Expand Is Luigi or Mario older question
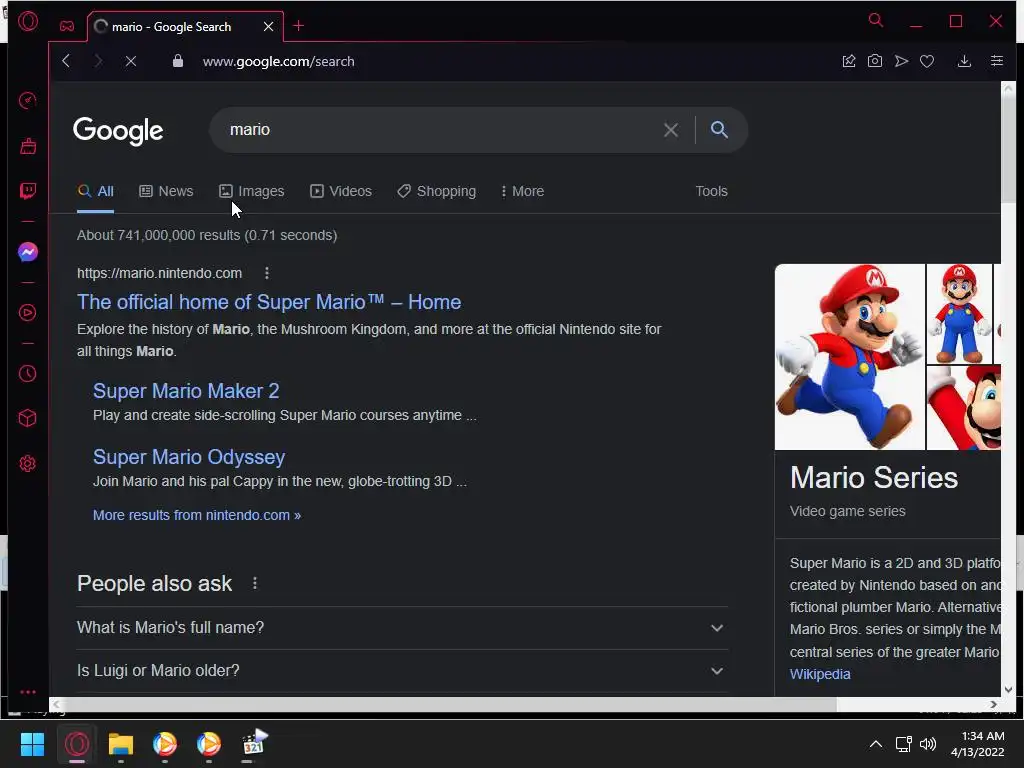Viewport: 1024px width, 768px height. click(402, 671)
